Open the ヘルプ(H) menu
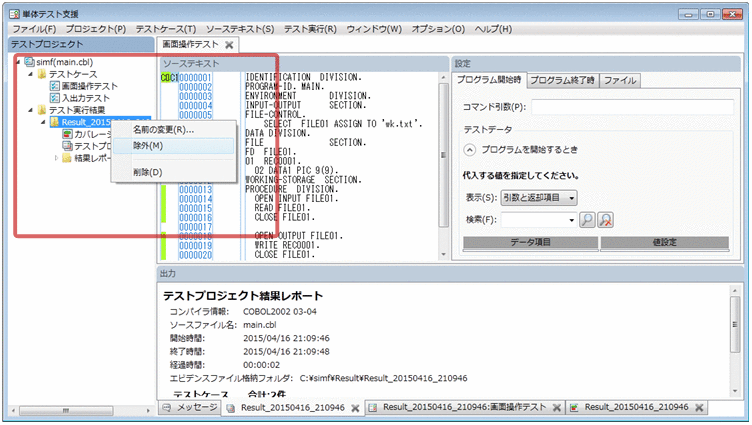Image resolution: width=752 pixels, height=425 pixels. [x=493, y=29]
